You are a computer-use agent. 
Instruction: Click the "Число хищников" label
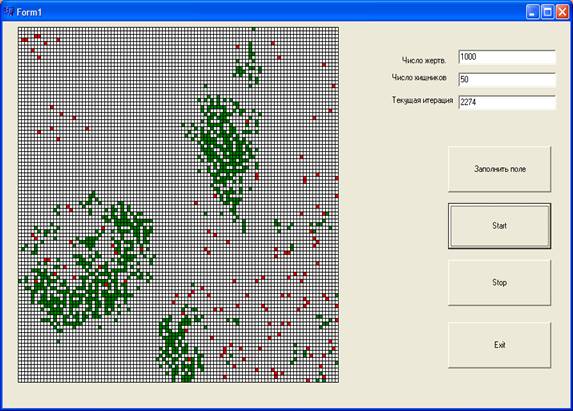(x=419, y=77)
